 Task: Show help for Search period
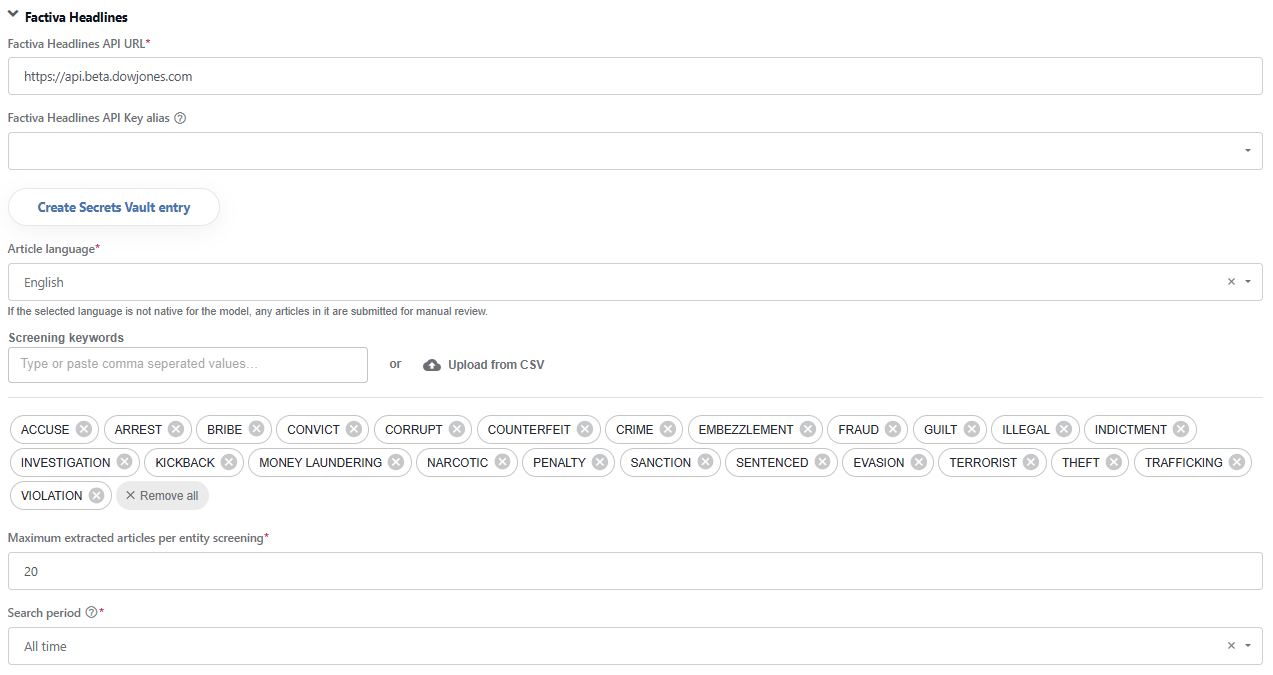pyautogui.click(x=91, y=612)
